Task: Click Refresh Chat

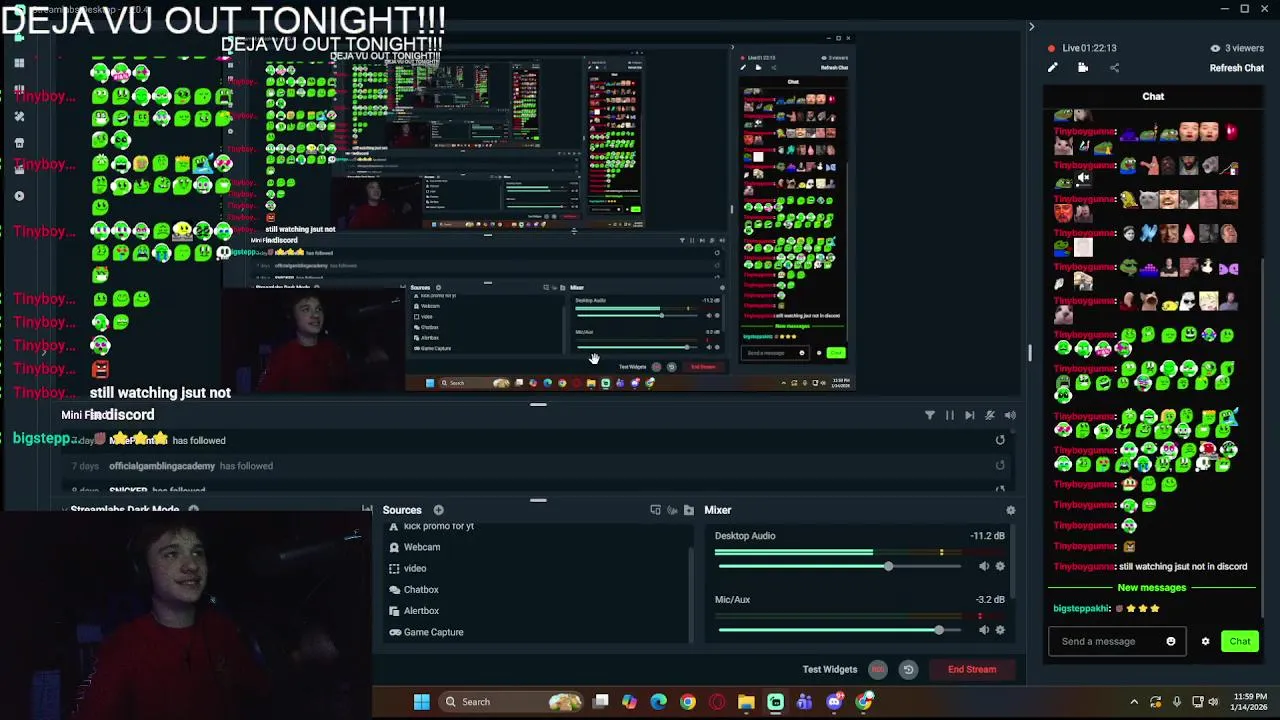Action: tap(1237, 68)
